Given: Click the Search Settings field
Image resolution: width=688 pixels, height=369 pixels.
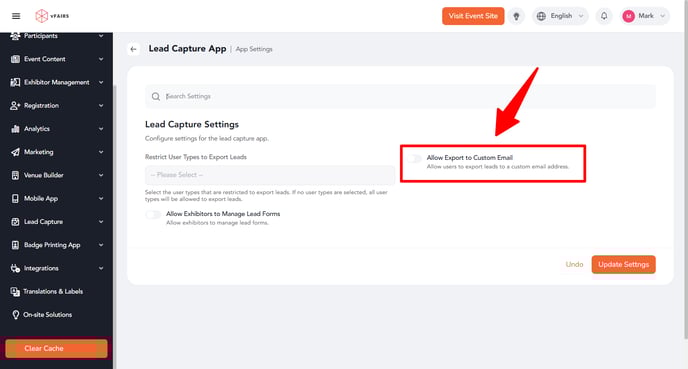Looking at the screenshot, I should (400, 96).
